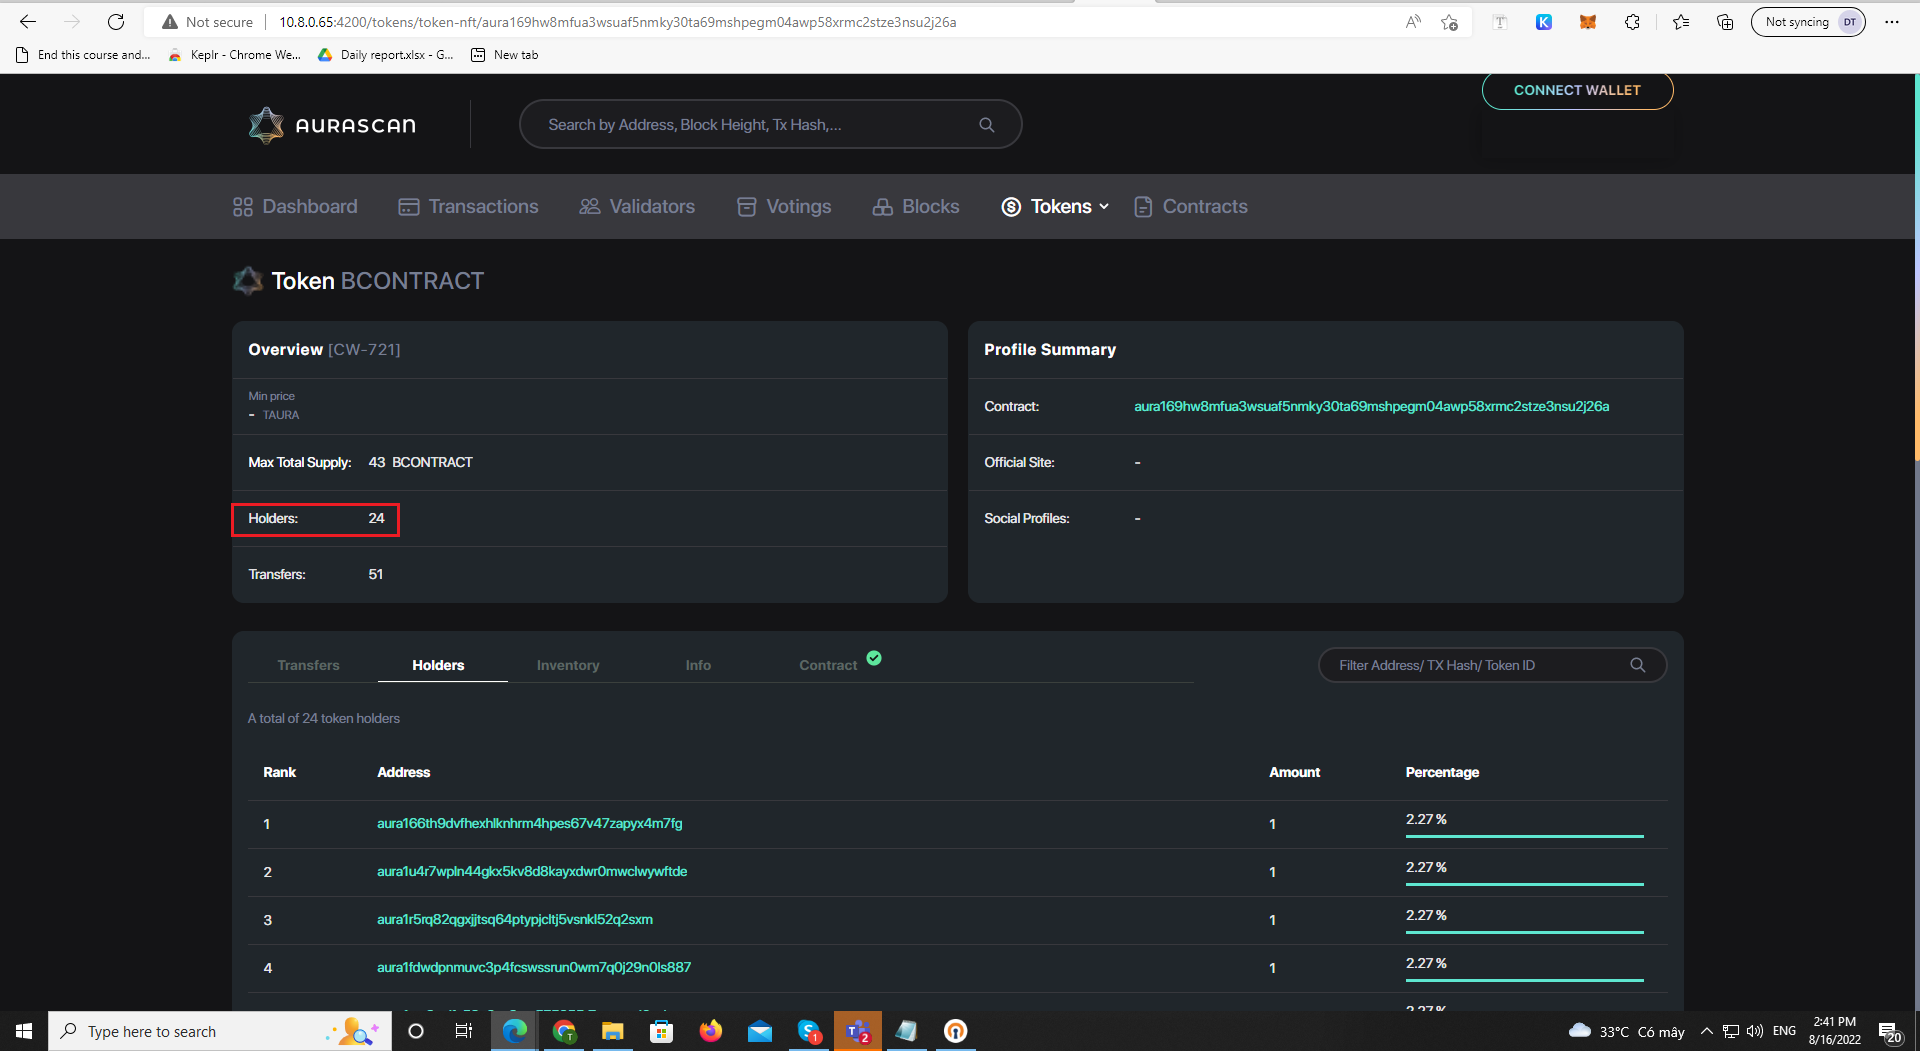Screen dimensions: 1920x1051
Task: Open holder address aura1u4r7wpln44gkx5kv8d8kayxdwr0mwclwywftde
Action: pyautogui.click(x=532, y=871)
